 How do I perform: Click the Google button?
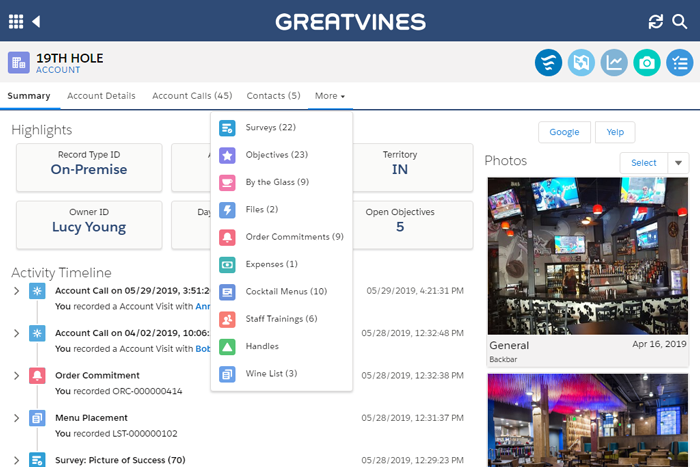[564, 132]
